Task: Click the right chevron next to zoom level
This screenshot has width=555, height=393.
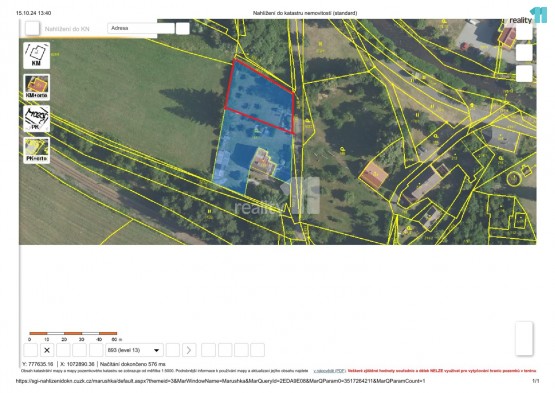Action: [189, 350]
